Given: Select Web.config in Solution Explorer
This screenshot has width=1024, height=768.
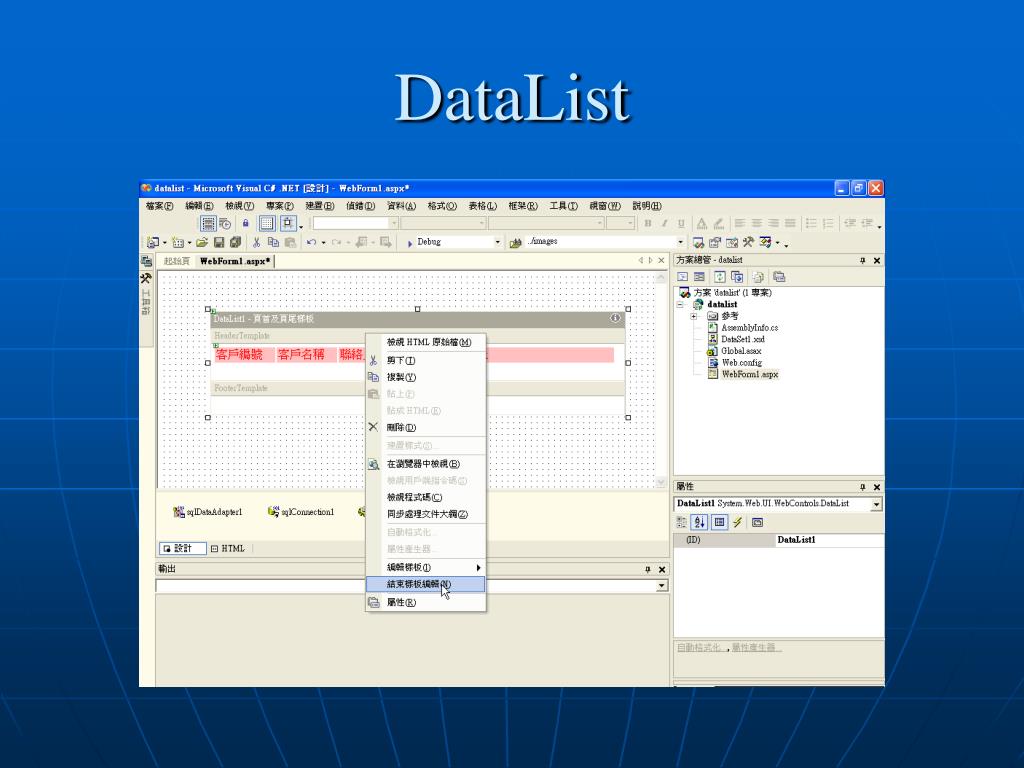Looking at the screenshot, I should (741, 362).
